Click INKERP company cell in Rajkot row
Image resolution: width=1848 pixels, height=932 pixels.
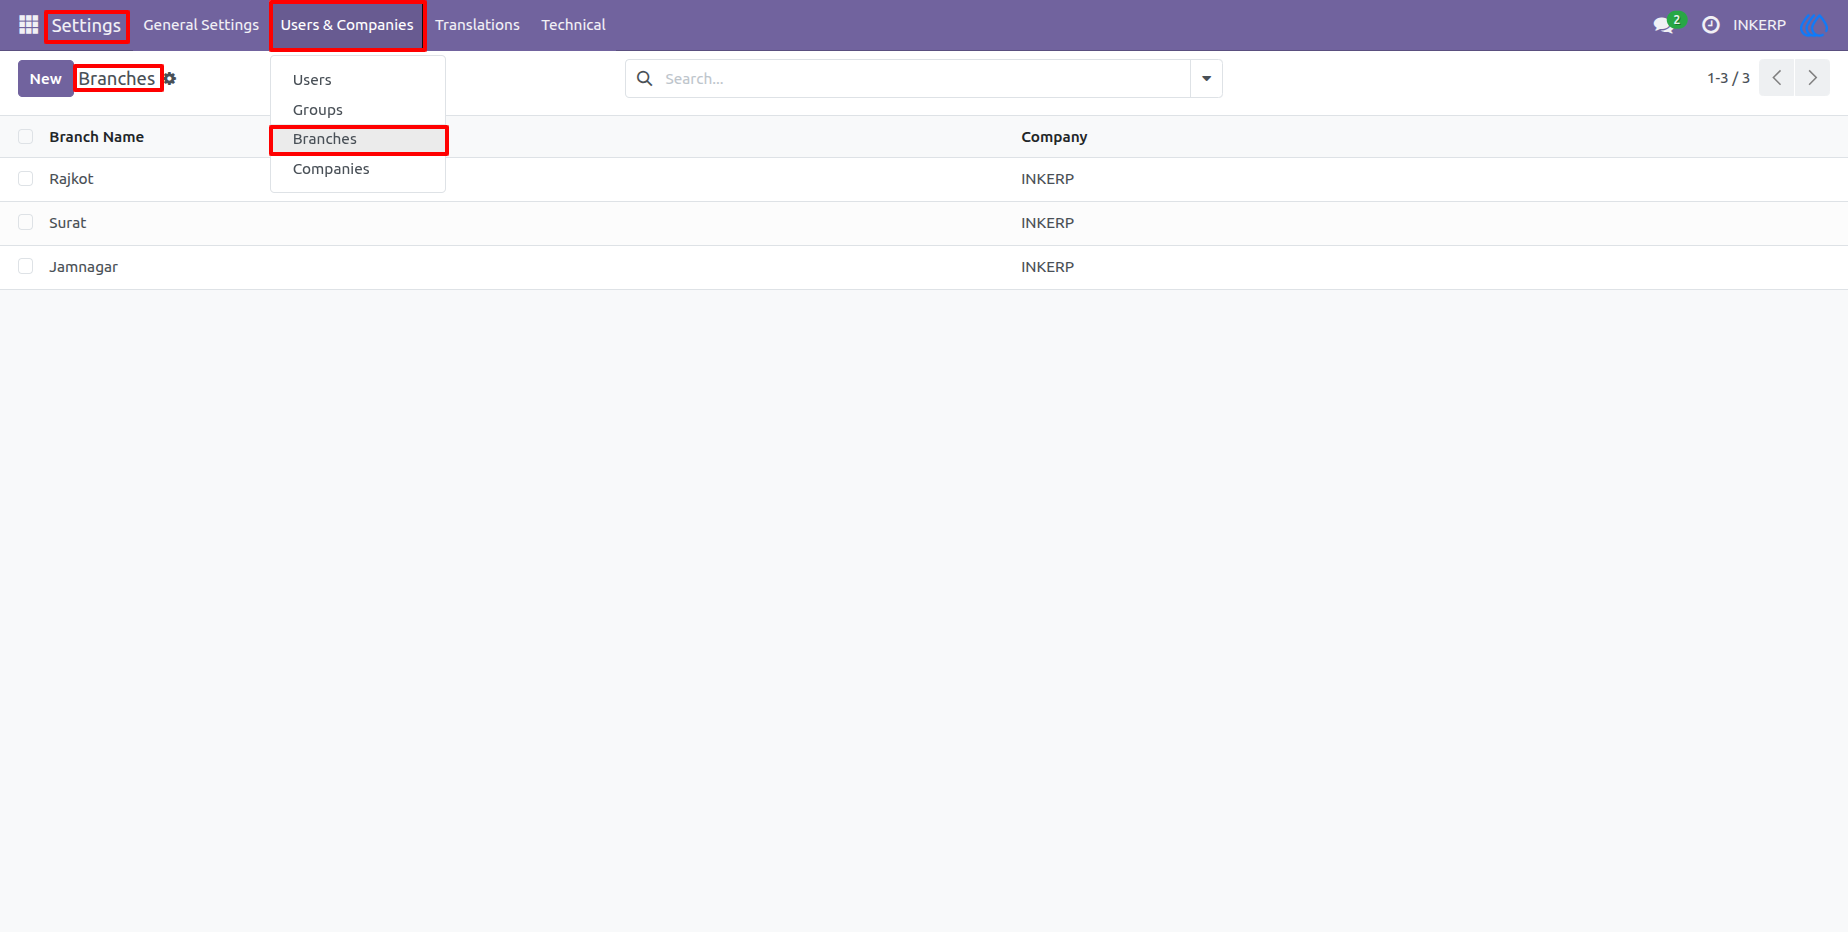tap(1047, 179)
